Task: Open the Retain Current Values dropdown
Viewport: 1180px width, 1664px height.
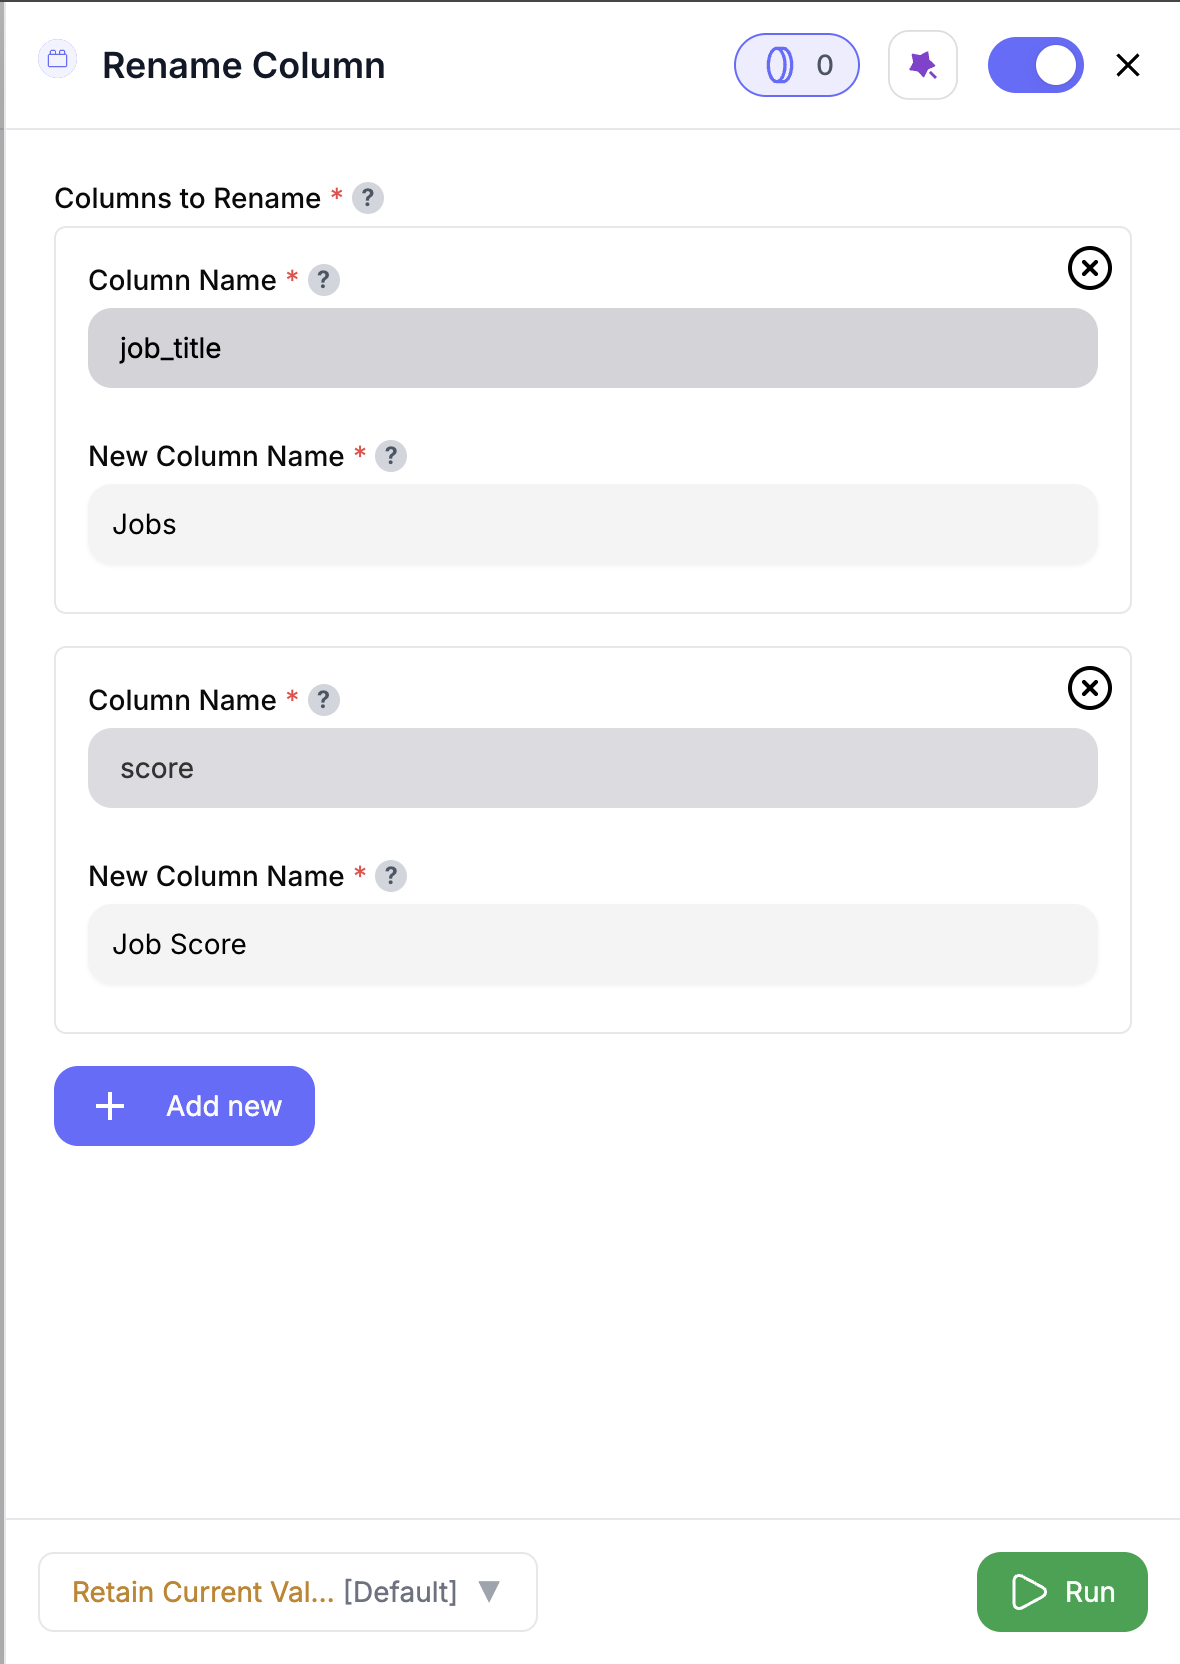Action: (x=287, y=1592)
